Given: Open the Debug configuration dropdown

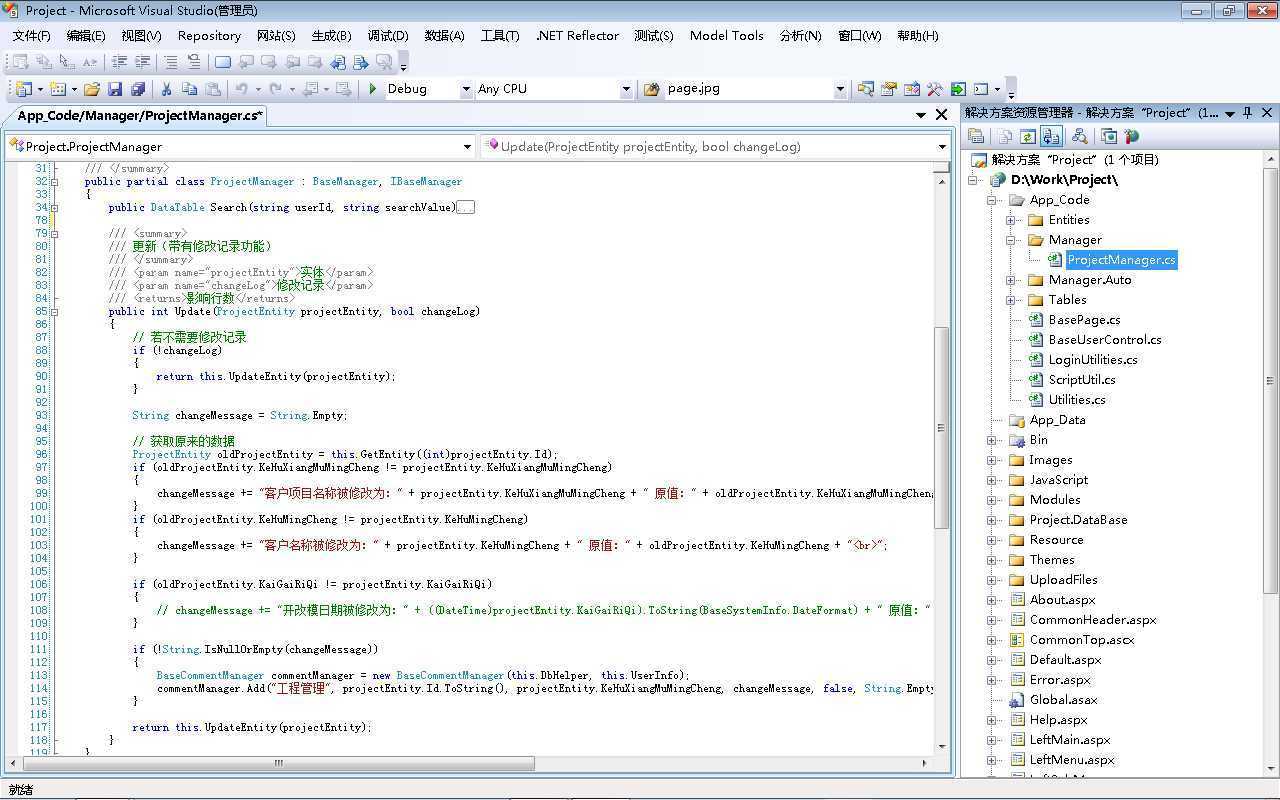Looking at the screenshot, I should pyautogui.click(x=465, y=89).
